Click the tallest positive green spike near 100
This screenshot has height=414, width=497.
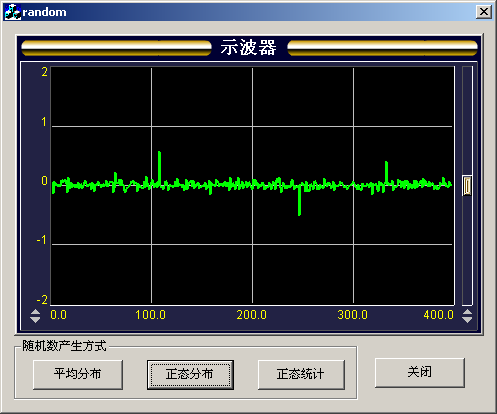[x=159, y=167]
